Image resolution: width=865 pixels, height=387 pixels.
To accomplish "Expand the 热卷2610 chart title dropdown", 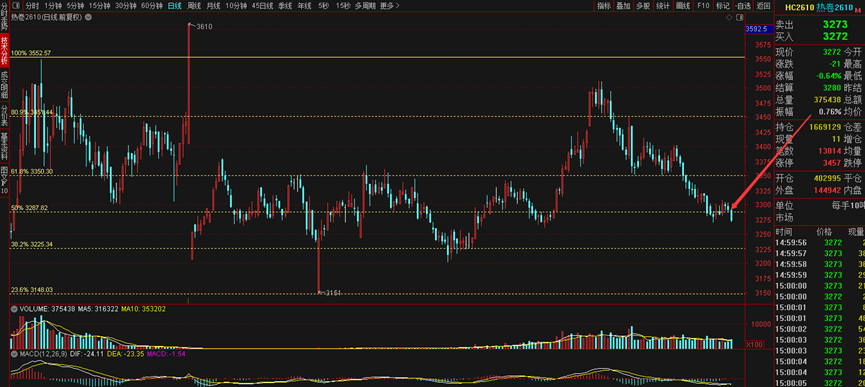I will point(89,17).
